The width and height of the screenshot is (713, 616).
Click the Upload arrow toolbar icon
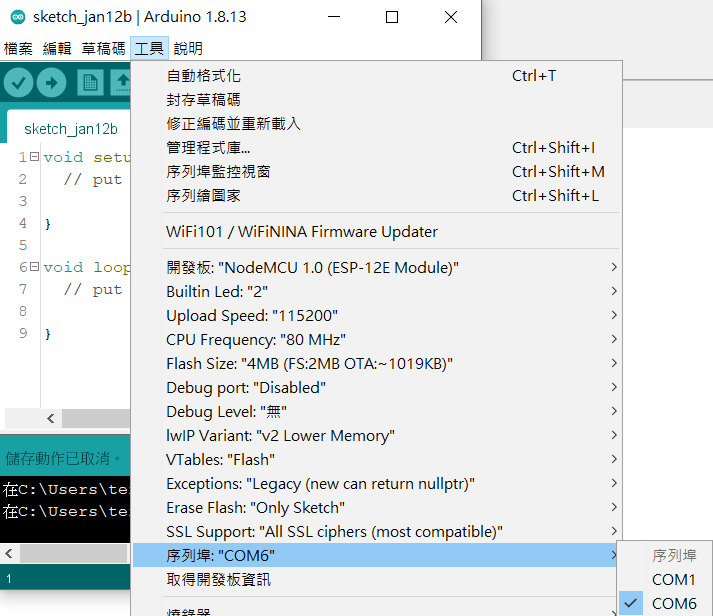point(51,83)
